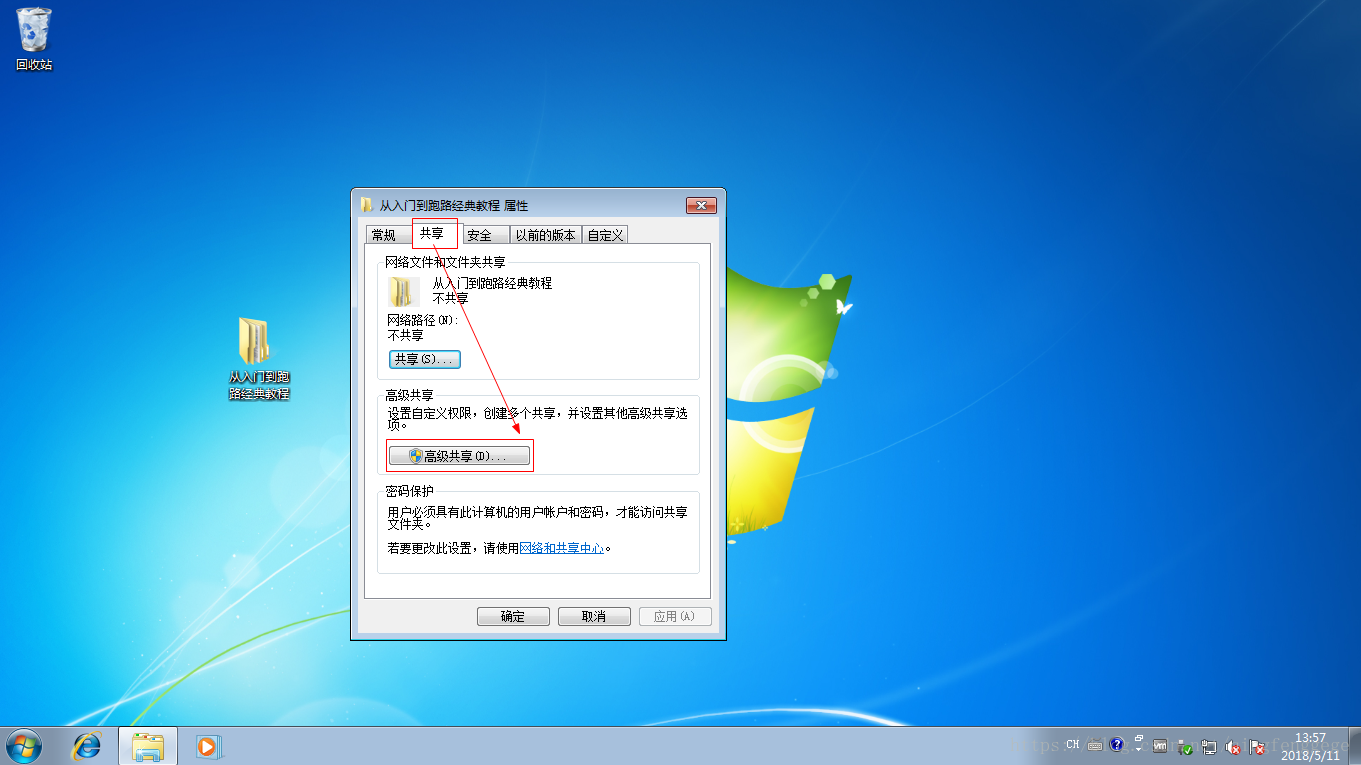The height and width of the screenshot is (765, 1361).
Task: Click the 高级共享(D)... button
Action: point(459,455)
